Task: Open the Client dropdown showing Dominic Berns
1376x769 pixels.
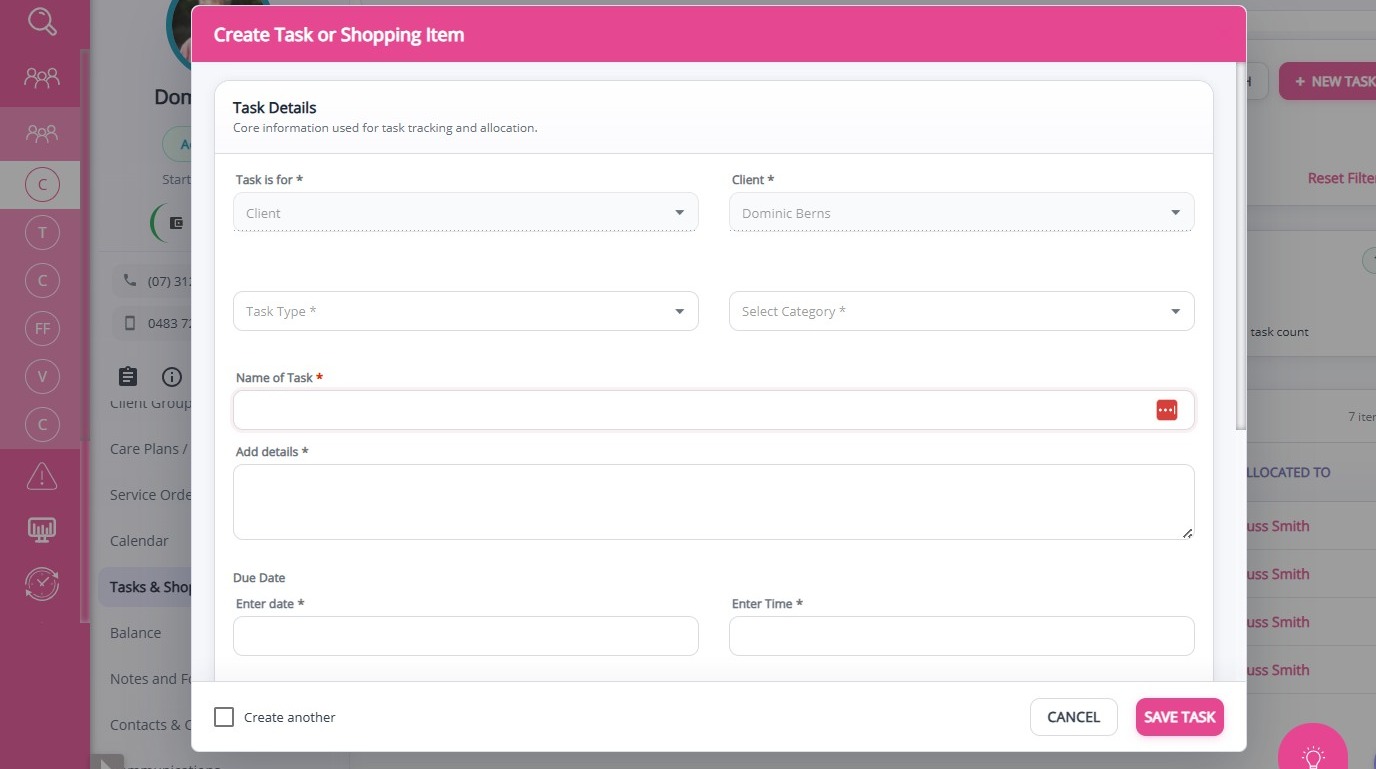Action: pyautogui.click(x=962, y=213)
